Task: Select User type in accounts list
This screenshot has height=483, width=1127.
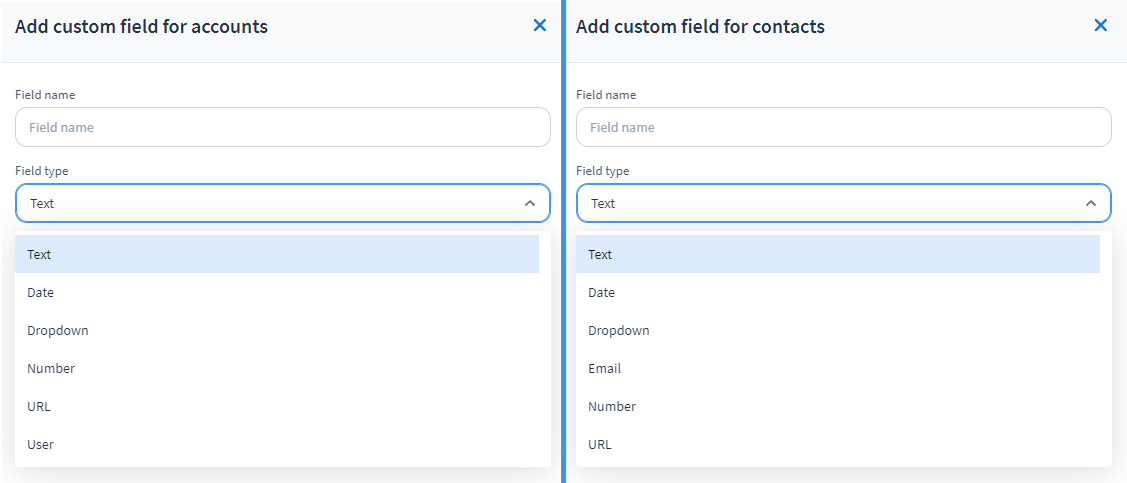Action: (x=277, y=444)
